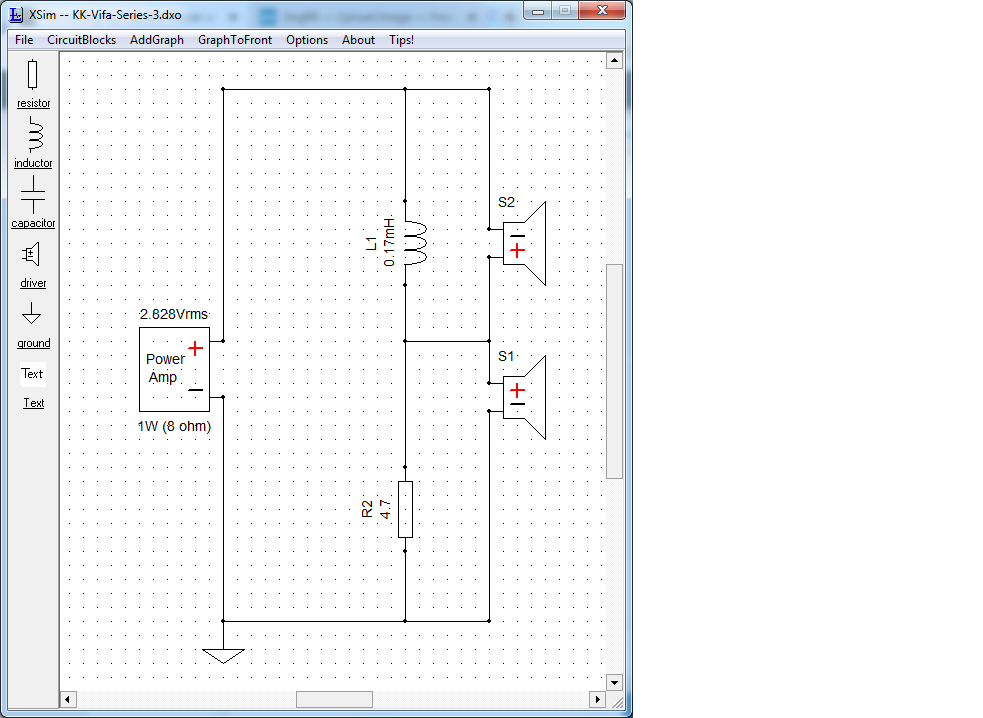983x718 pixels.
Task: Open the Tips! menu
Action: [401, 40]
